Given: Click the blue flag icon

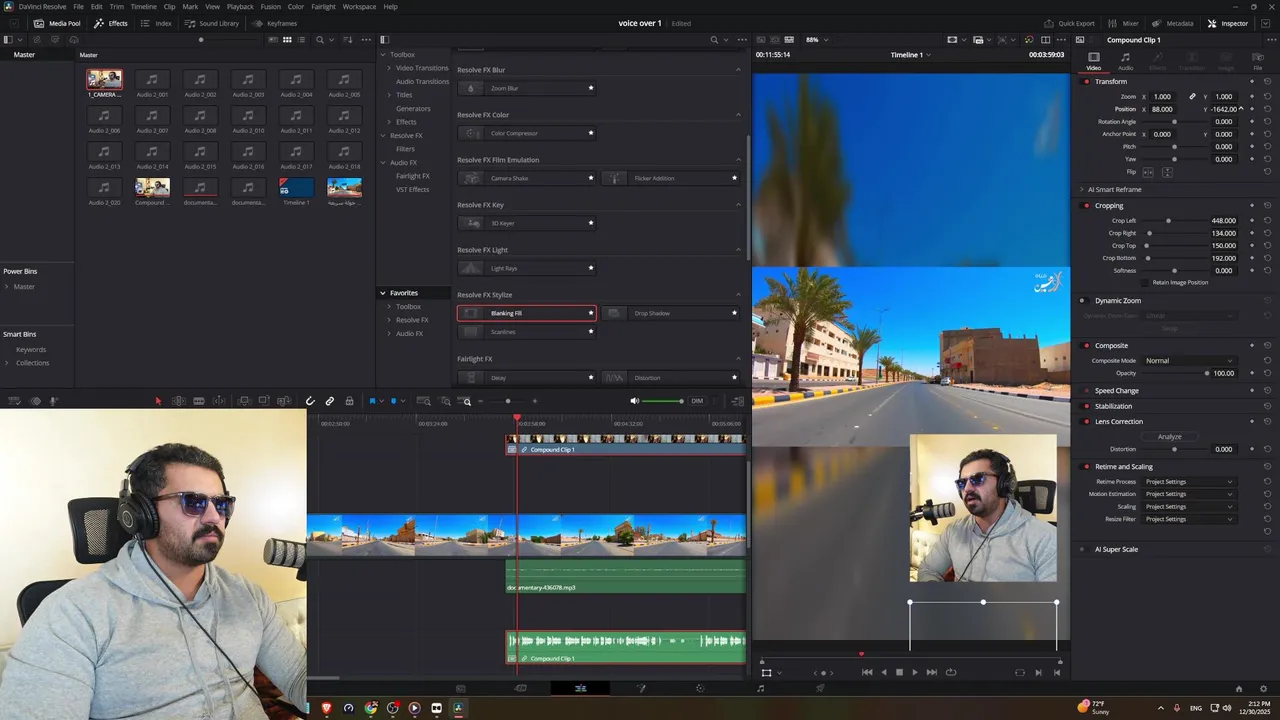Looking at the screenshot, I should (x=372, y=401).
